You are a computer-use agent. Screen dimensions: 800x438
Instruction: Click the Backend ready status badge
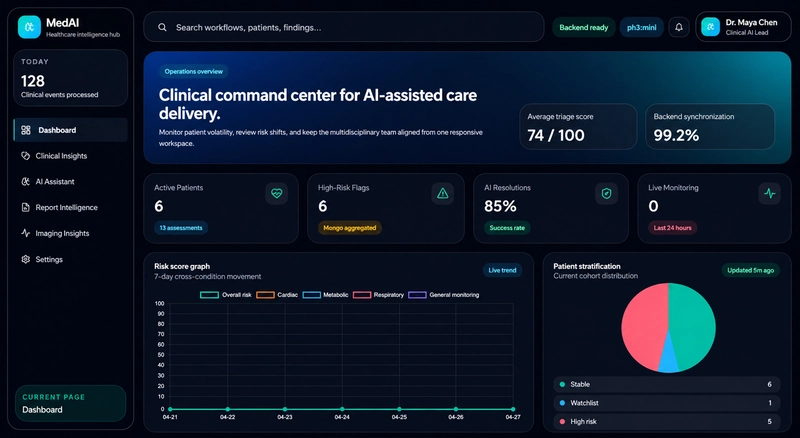point(584,28)
